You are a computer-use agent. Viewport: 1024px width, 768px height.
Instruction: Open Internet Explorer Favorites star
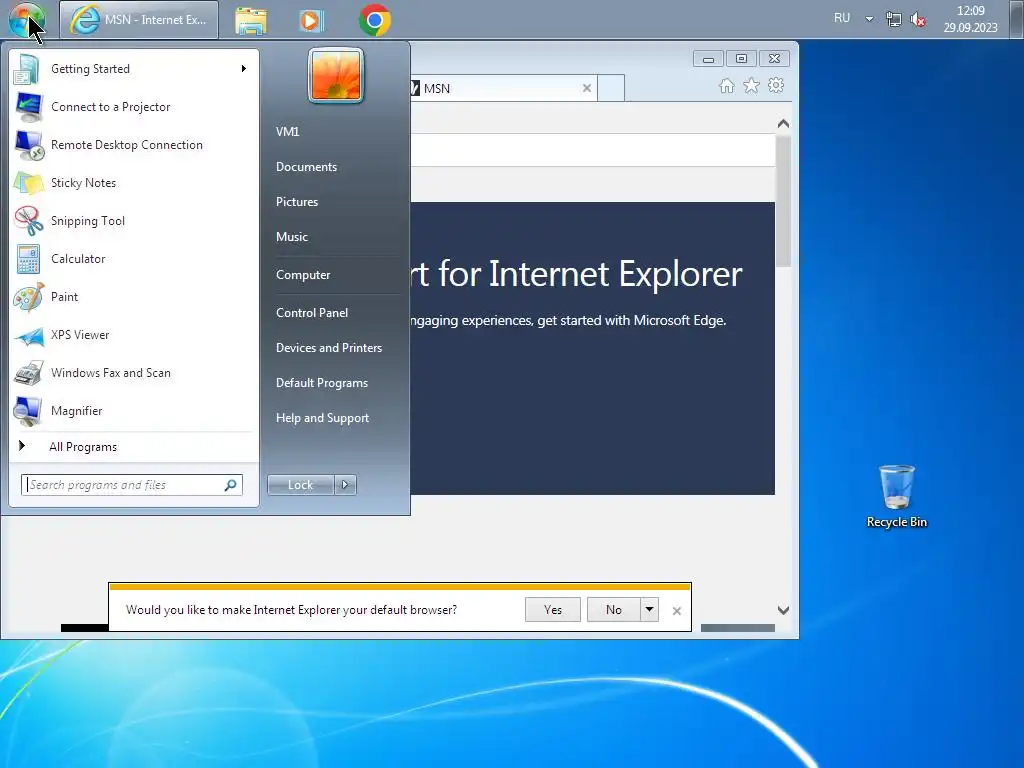pos(751,86)
